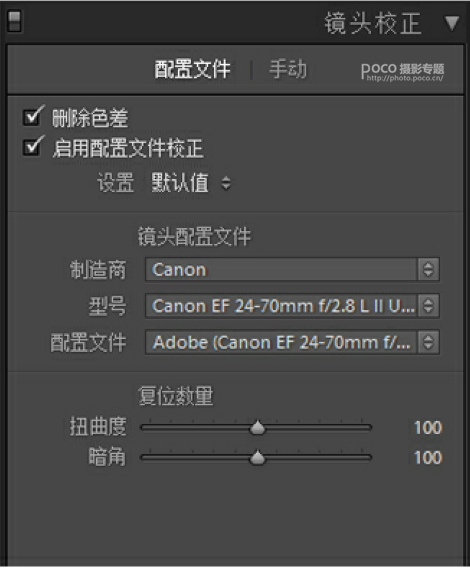Uncheck the 启用配置文件校正 checkbox
Viewport: 470px width, 568px height.
click(x=32, y=147)
